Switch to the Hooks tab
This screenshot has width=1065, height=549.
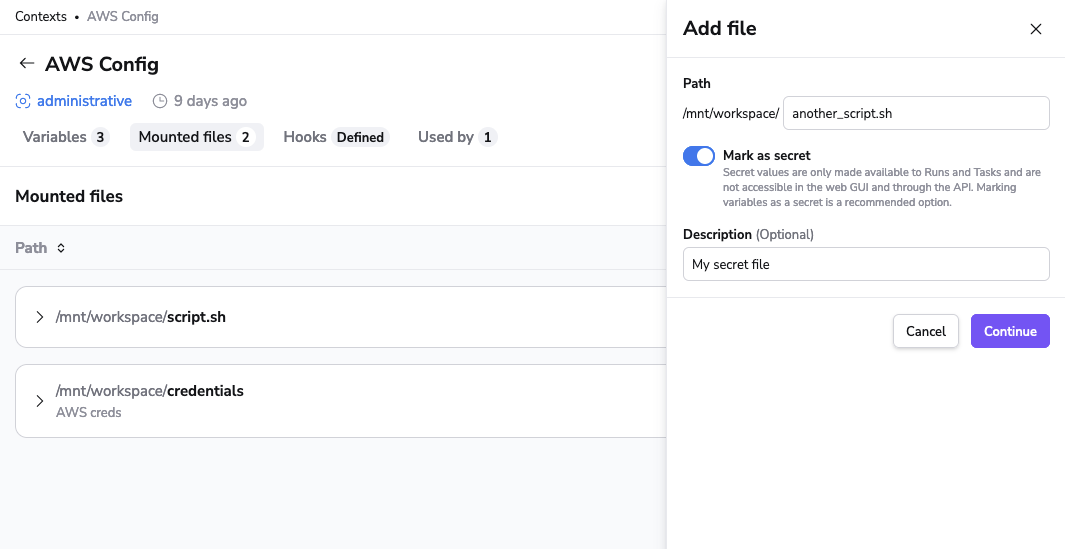click(x=336, y=137)
